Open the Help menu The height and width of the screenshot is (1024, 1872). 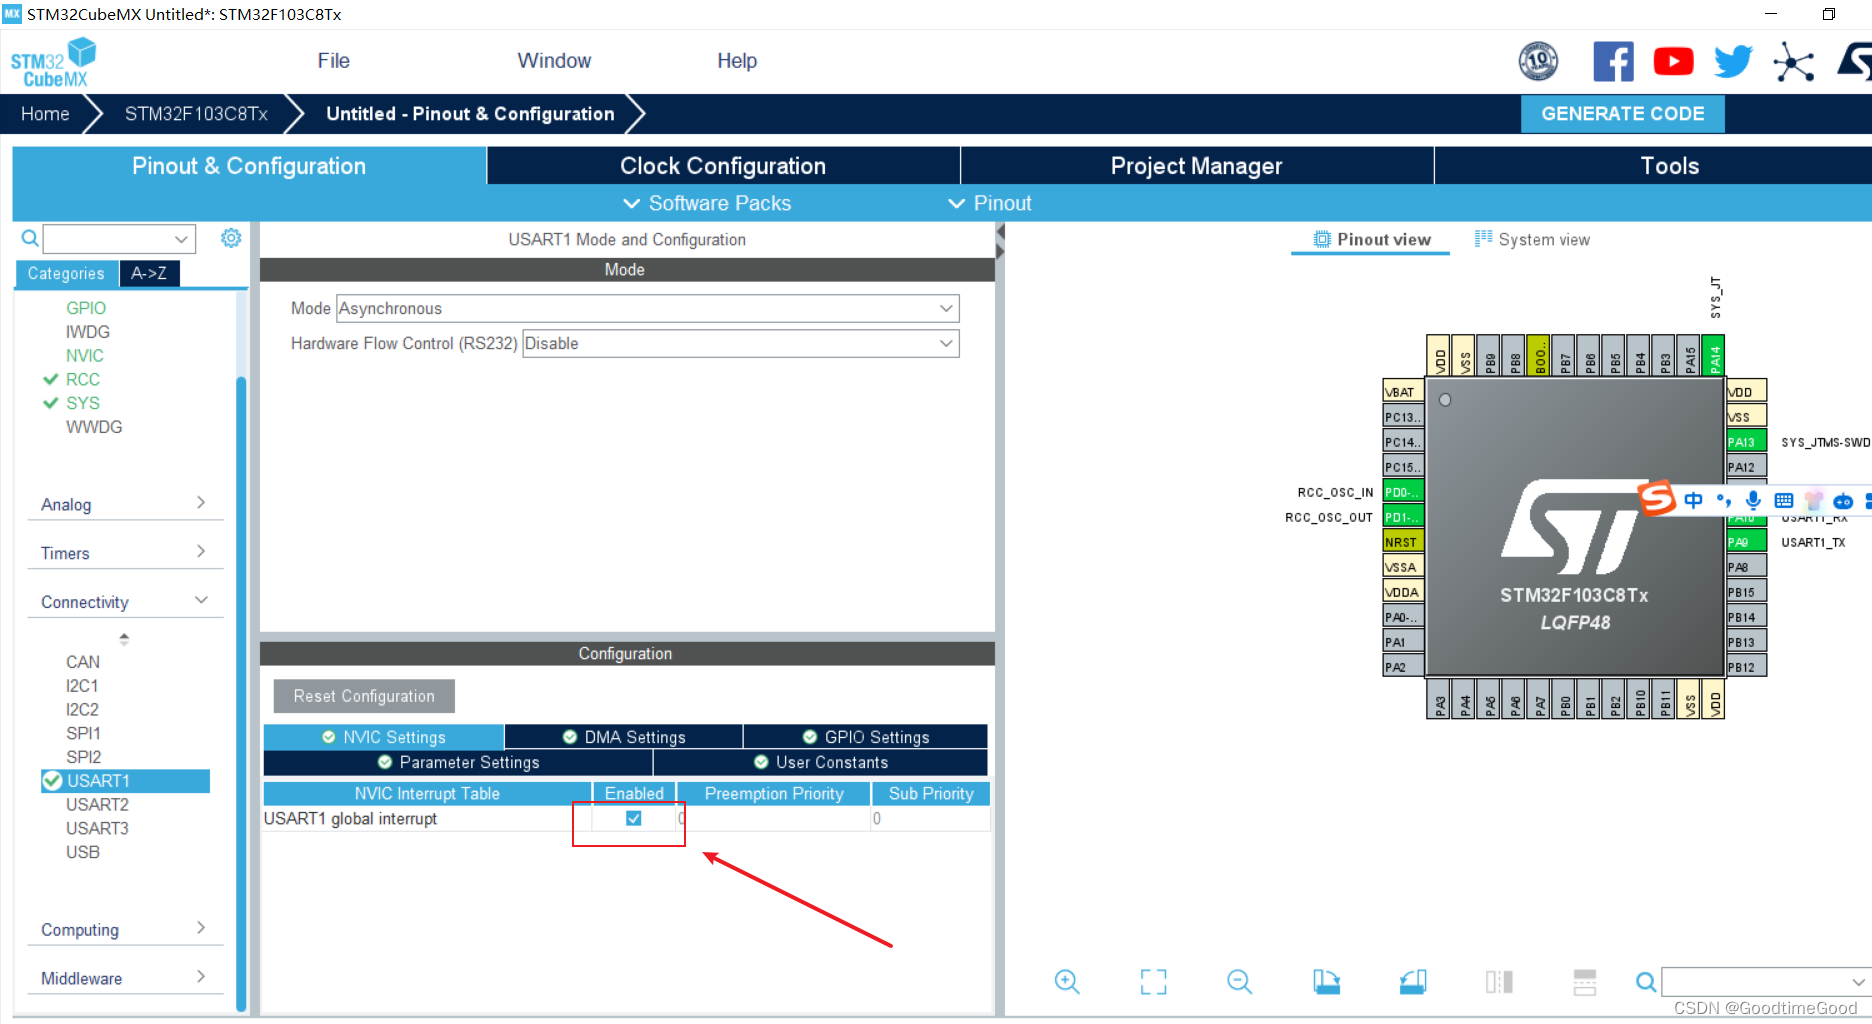point(737,61)
